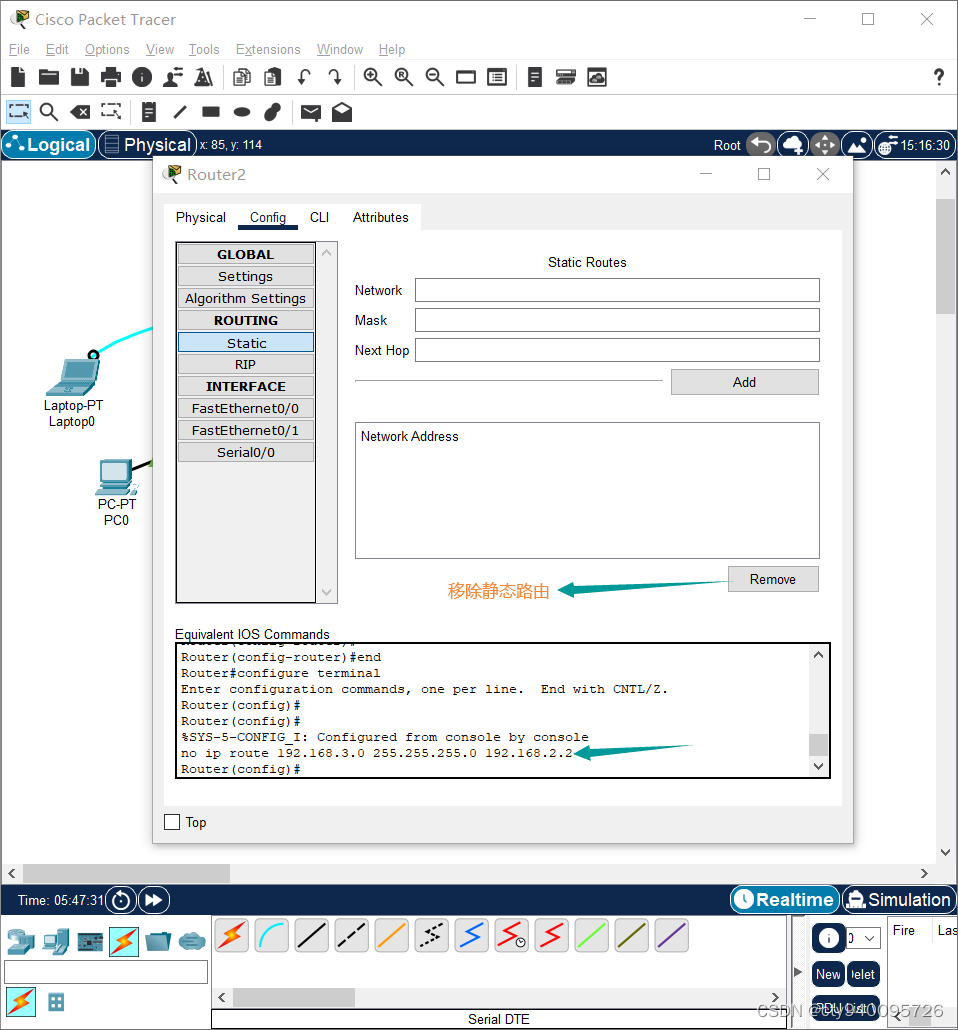The image size is (958, 1030).
Task: Click the Fast Forward Time button
Action: [154, 900]
